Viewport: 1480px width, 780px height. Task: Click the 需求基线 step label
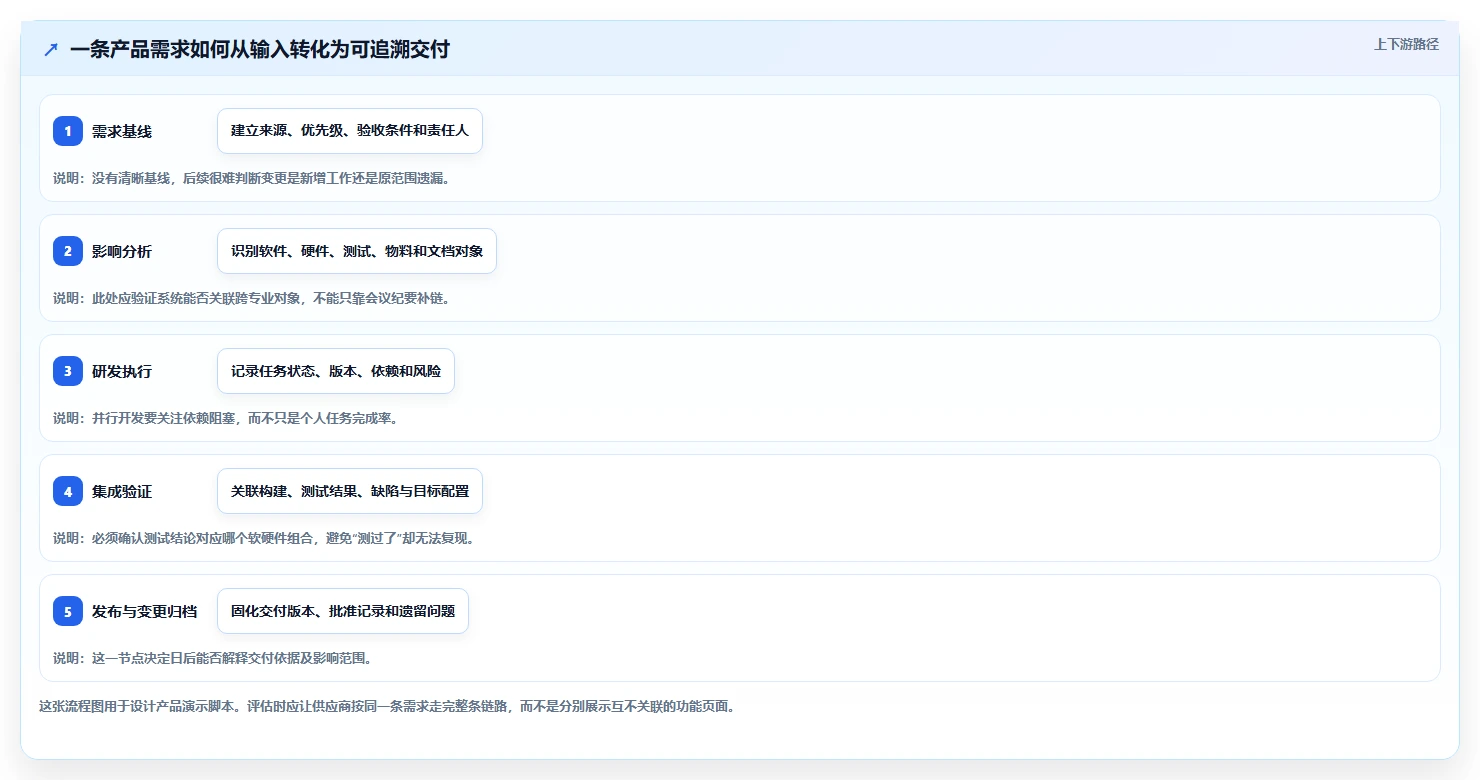point(122,131)
